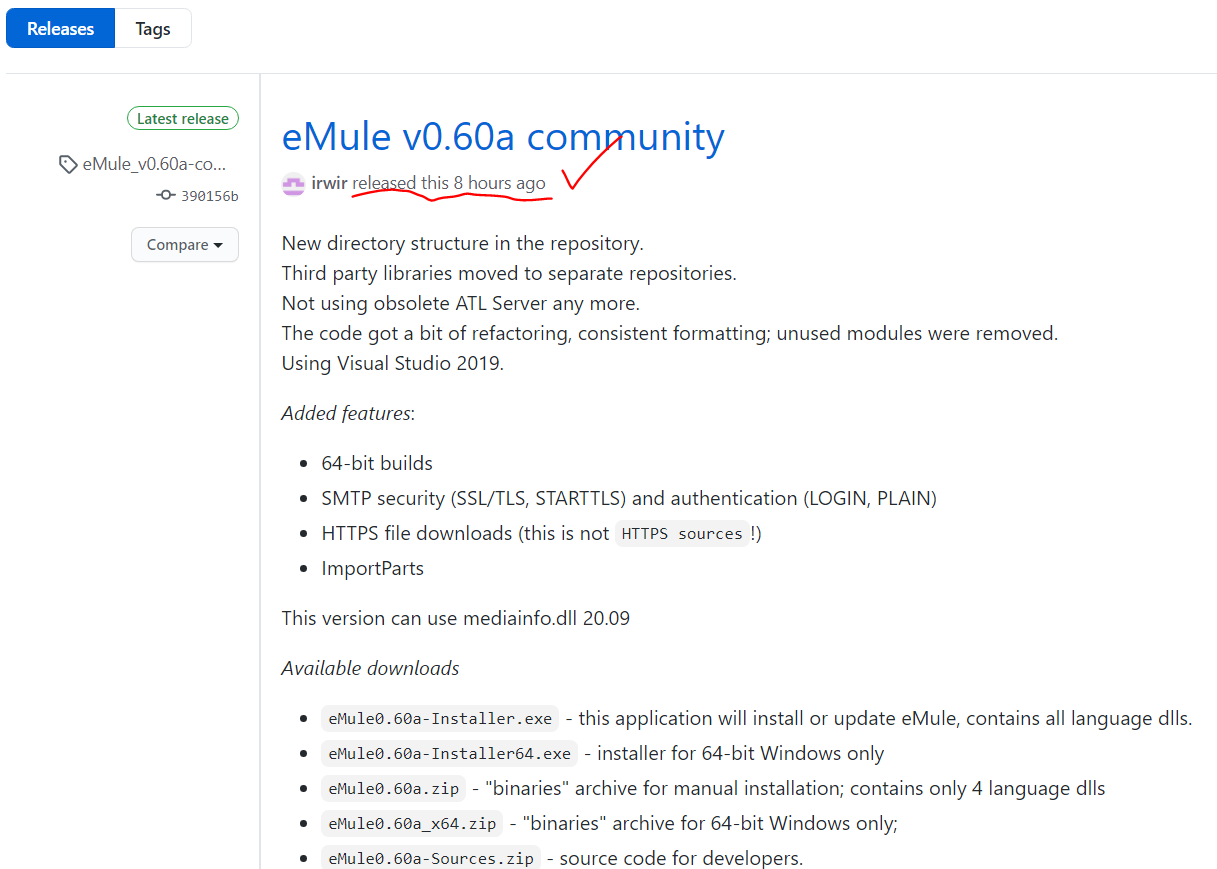Click the eMule0.60a.zip file name
The width and height of the screenshot is (1217, 869).
394,789
